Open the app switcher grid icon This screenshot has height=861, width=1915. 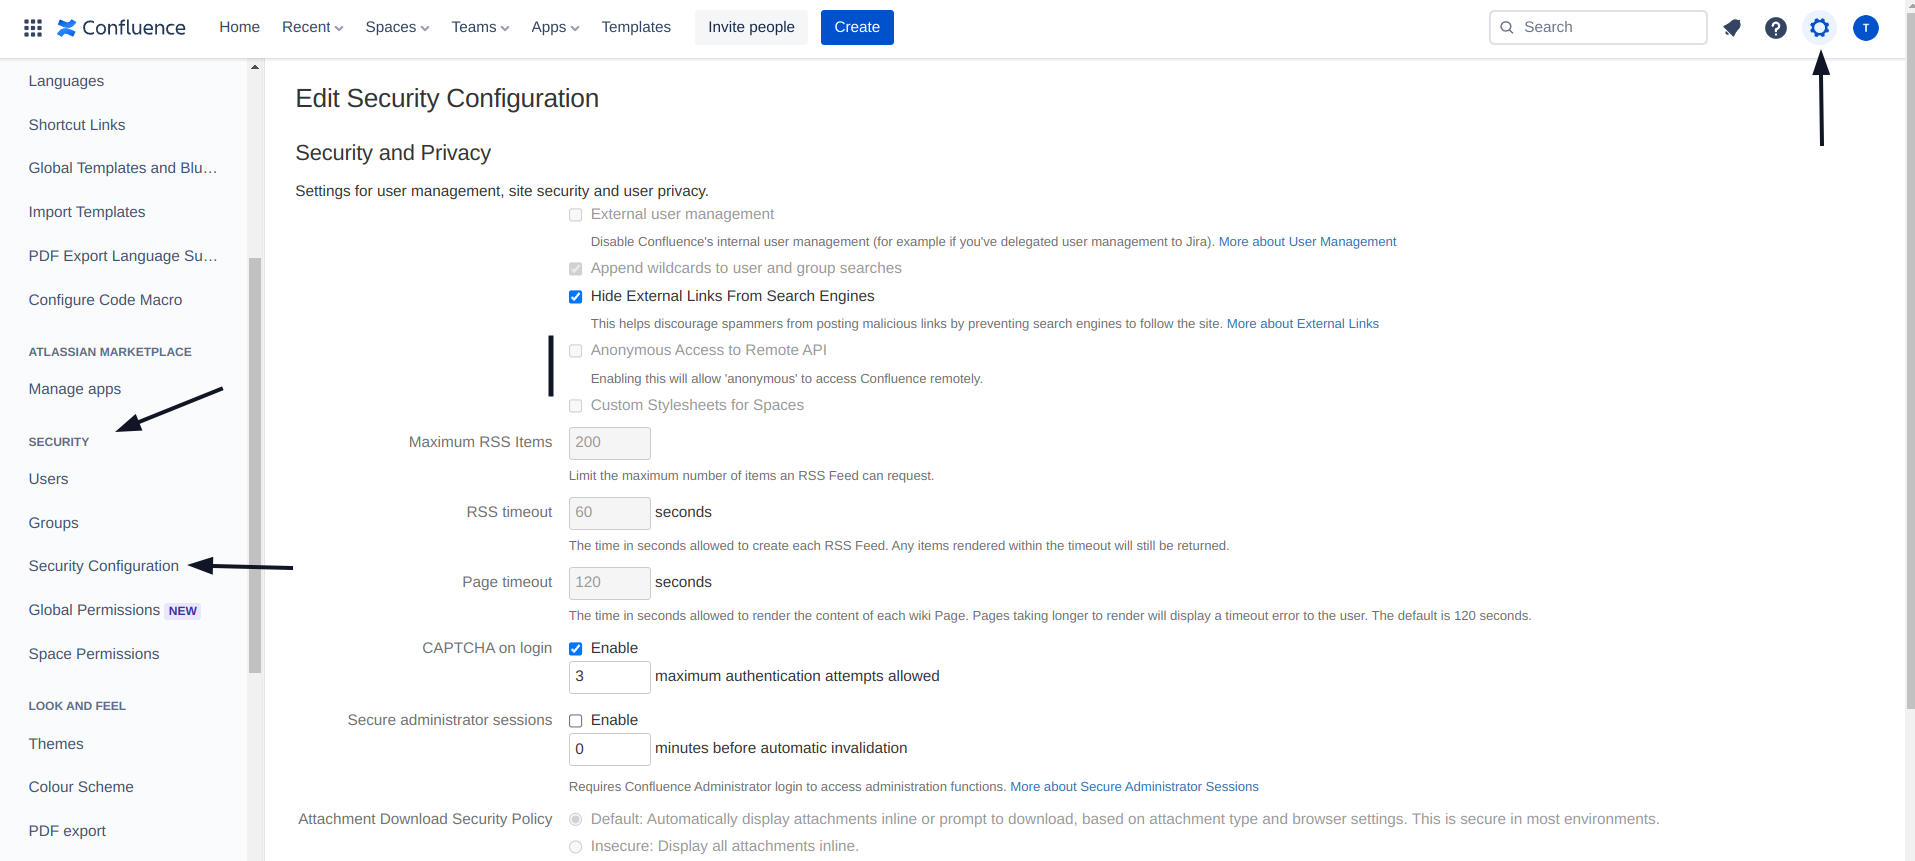[x=33, y=27]
